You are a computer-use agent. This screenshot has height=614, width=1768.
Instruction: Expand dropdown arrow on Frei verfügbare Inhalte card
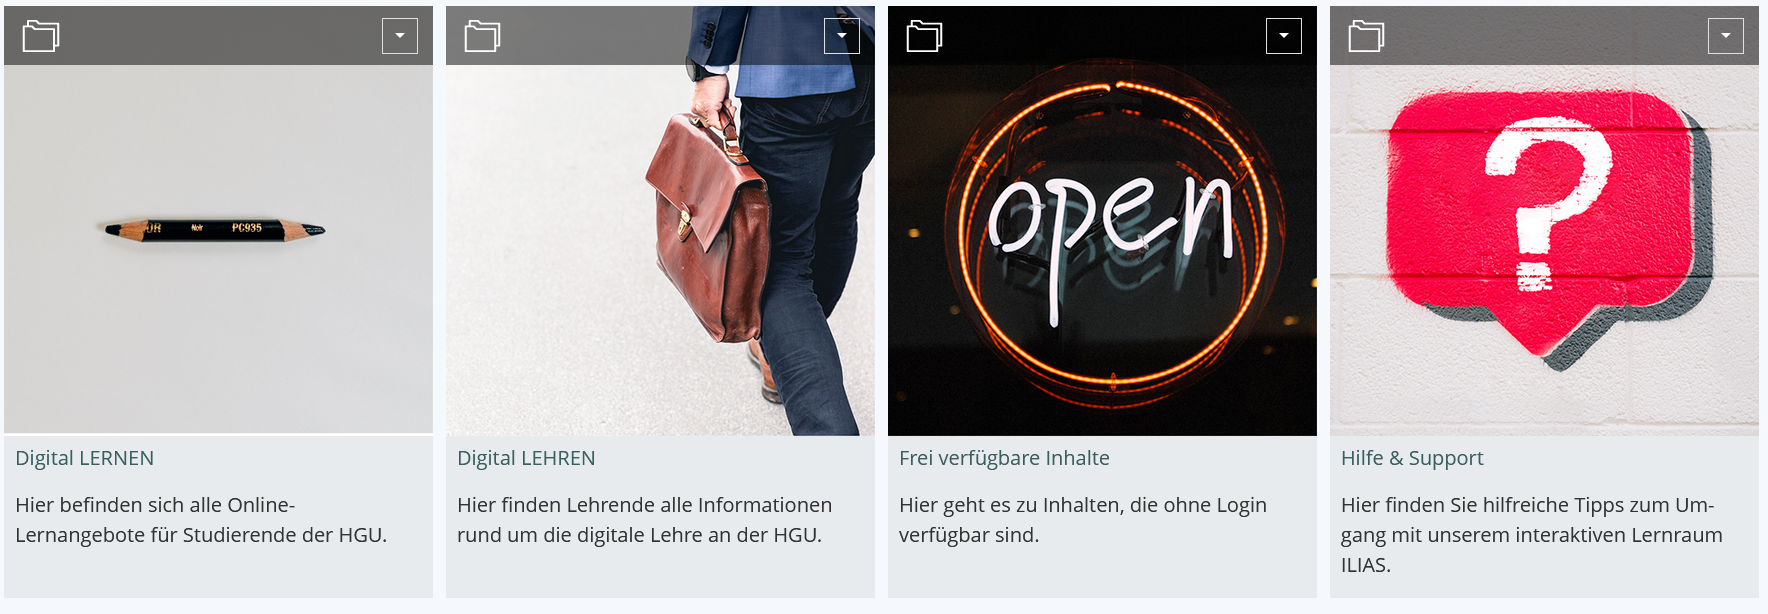click(x=1284, y=36)
